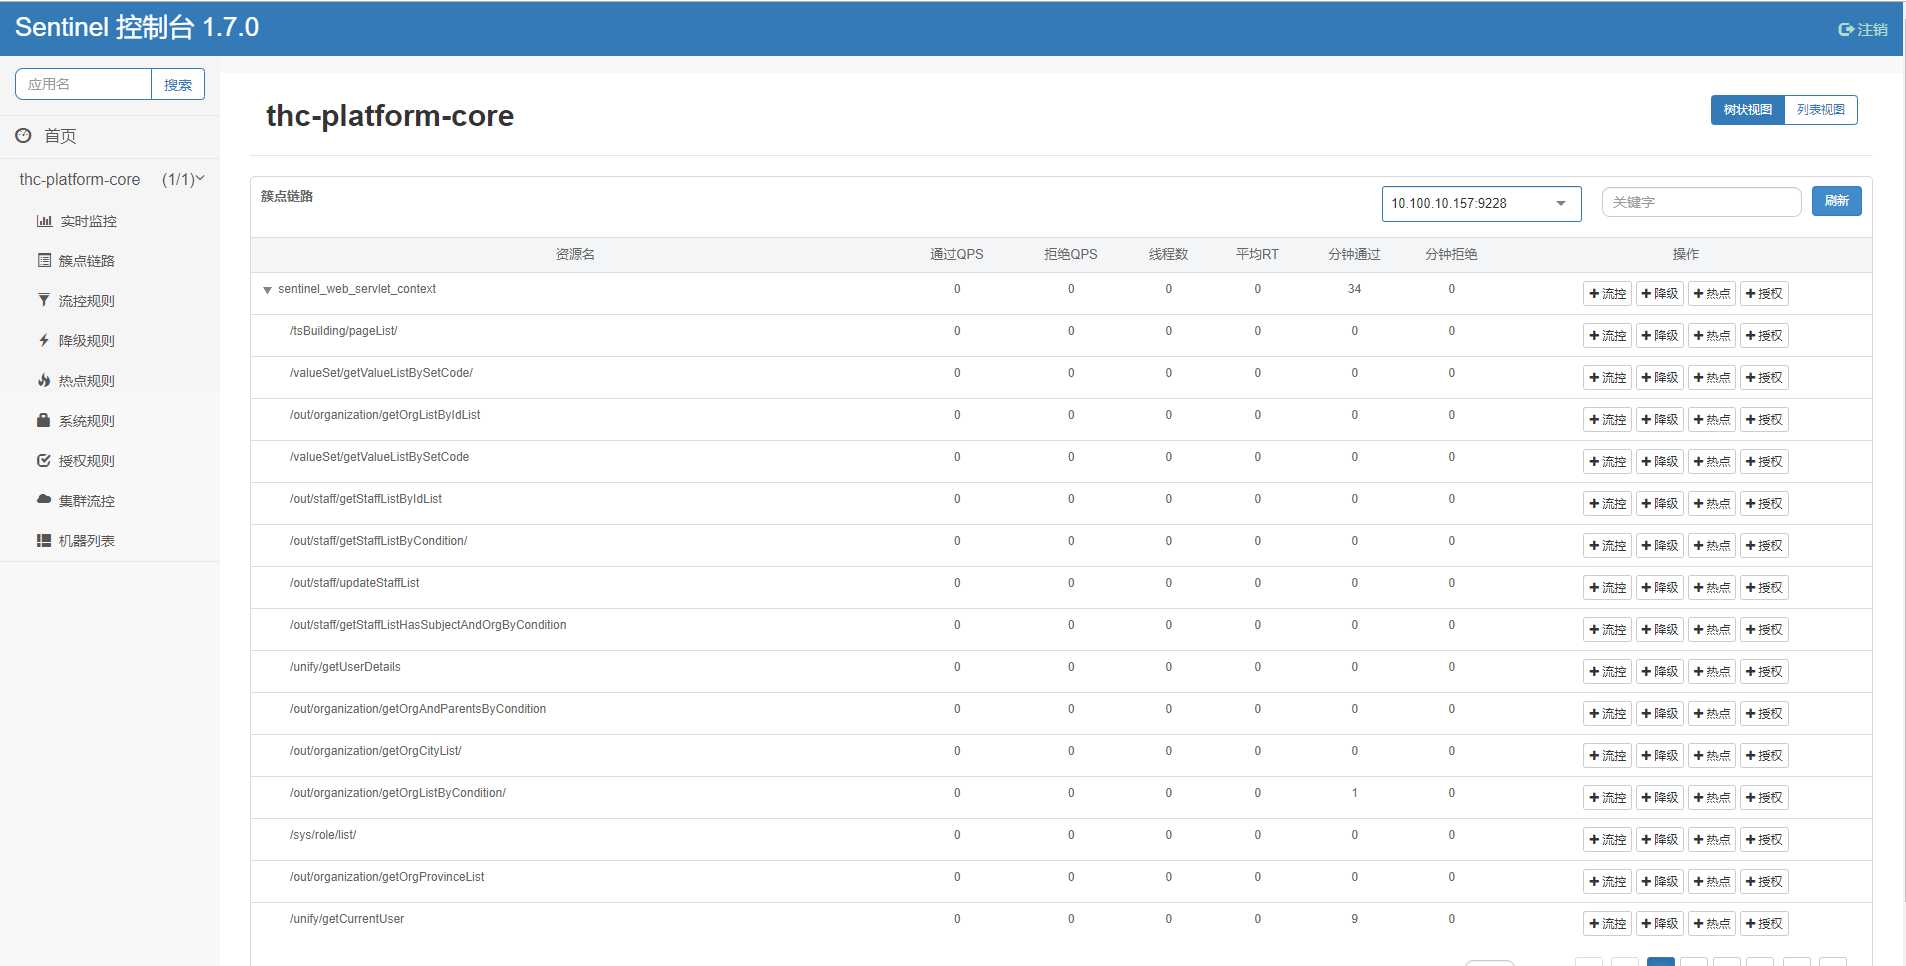Open machine dropdown 10.100.10.157:9228

click(1481, 204)
